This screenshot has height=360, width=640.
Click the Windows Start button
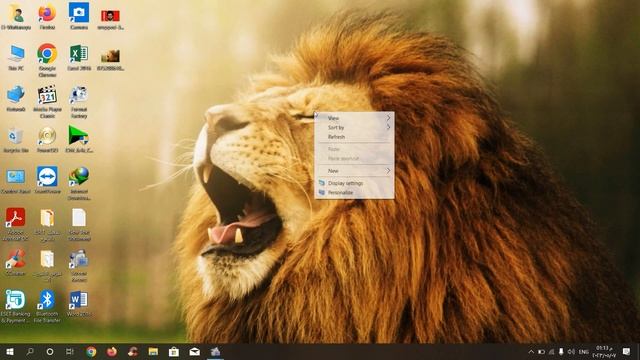10,352
